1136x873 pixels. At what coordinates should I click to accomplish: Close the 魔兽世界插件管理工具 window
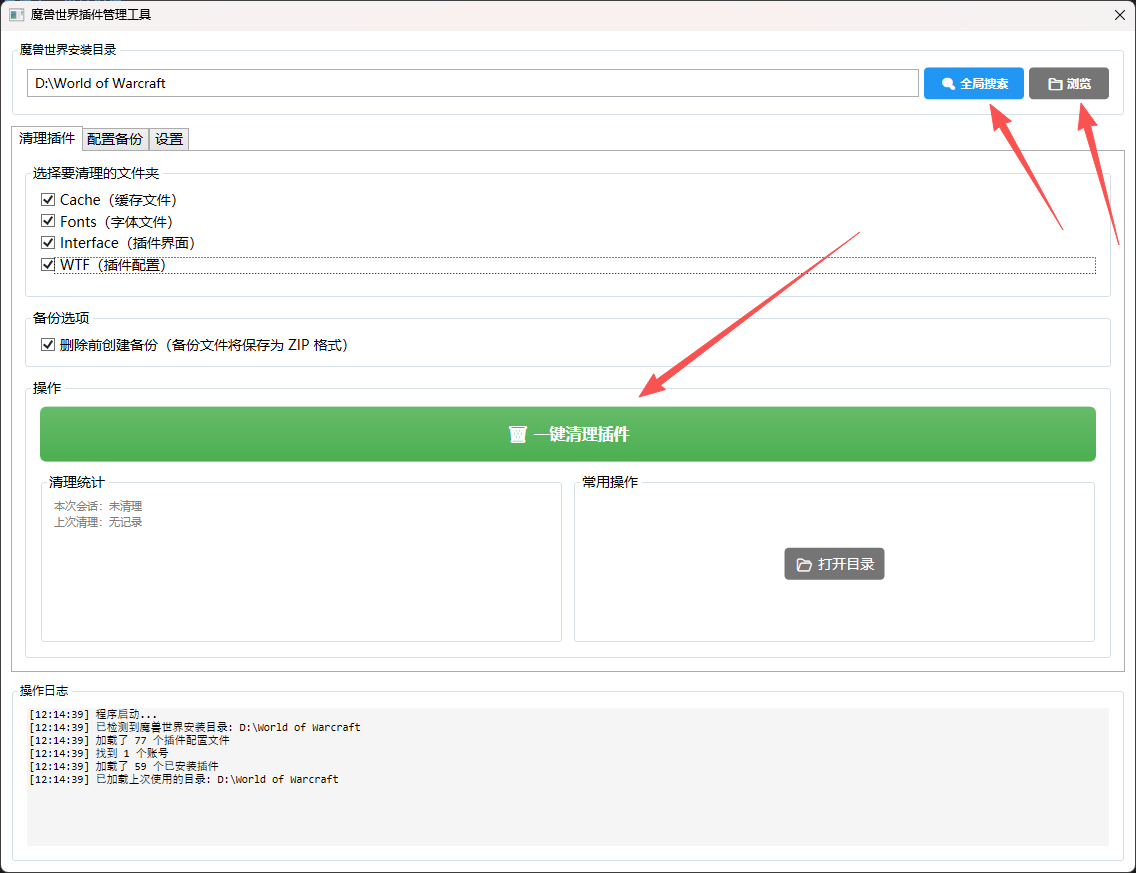tap(1119, 15)
